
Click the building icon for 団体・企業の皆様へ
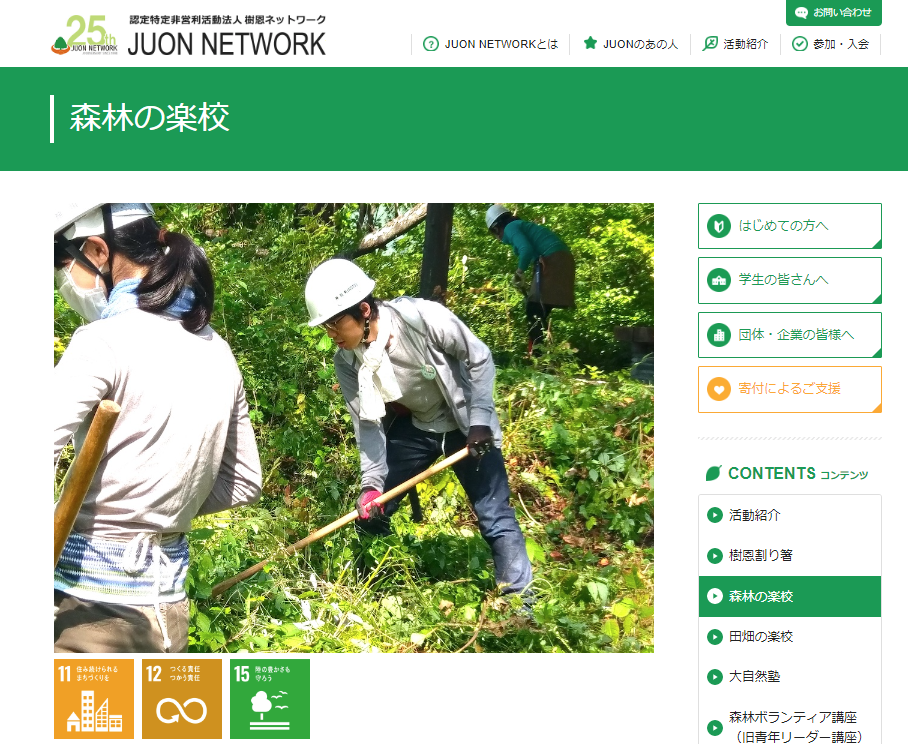[x=719, y=335]
